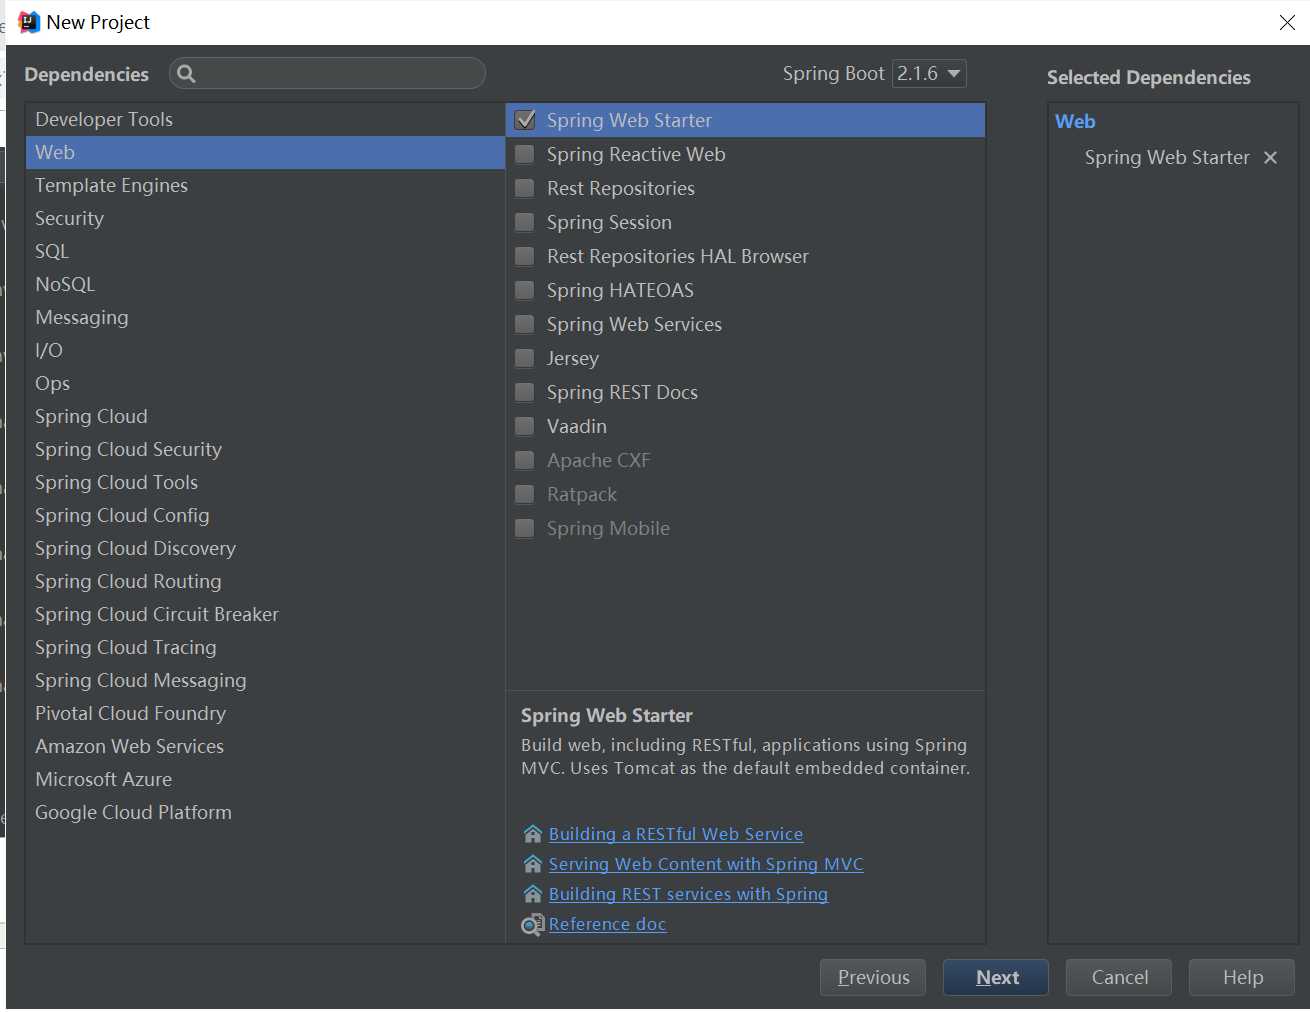Open the Help button
This screenshot has width=1310, height=1012.
1242,977
